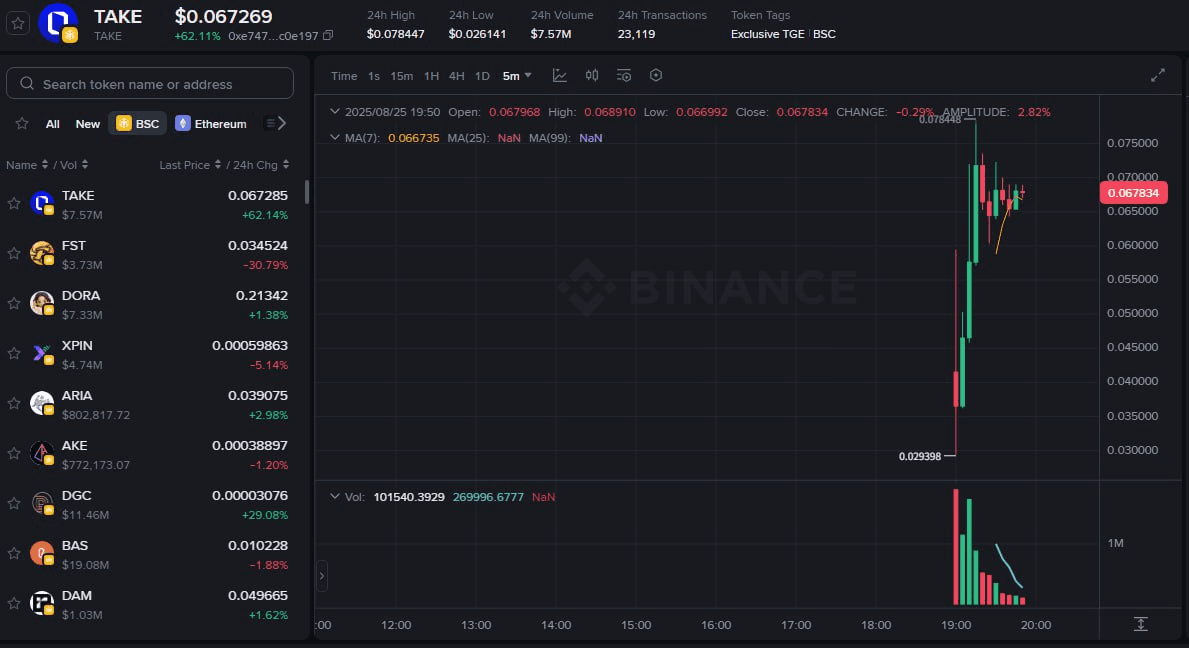Click MA(7) value 0.066735

pyautogui.click(x=413, y=138)
